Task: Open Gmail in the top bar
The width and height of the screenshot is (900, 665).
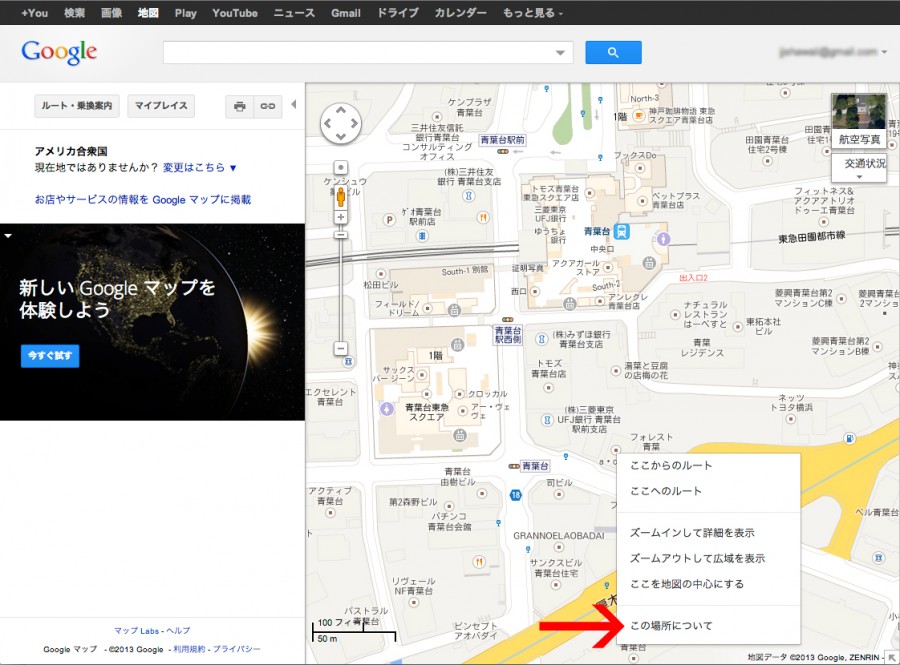Action: click(x=346, y=13)
